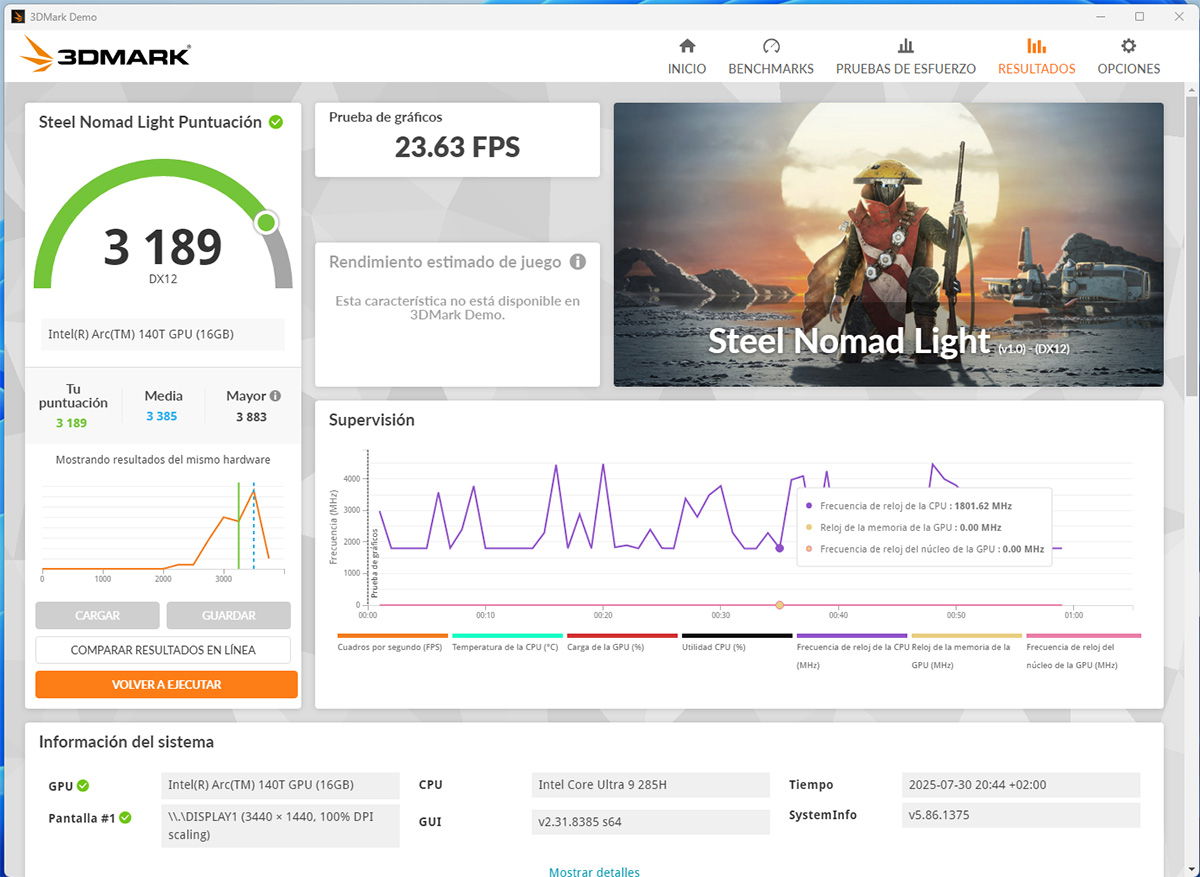1200x877 pixels.
Task: Click the Mayor label above 3 883
Action: tap(246, 396)
